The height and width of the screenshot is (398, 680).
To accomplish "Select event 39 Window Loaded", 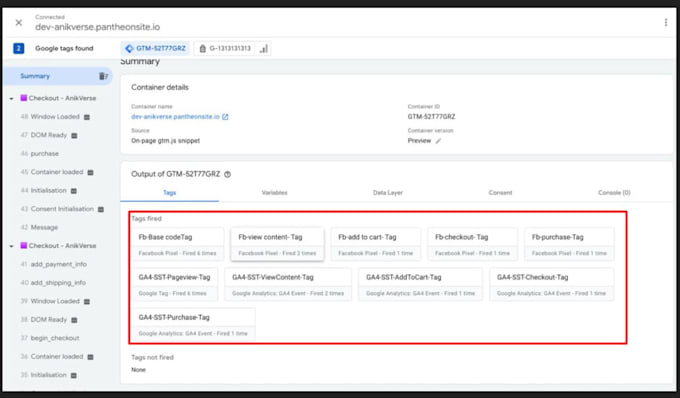I will [x=50, y=301].
